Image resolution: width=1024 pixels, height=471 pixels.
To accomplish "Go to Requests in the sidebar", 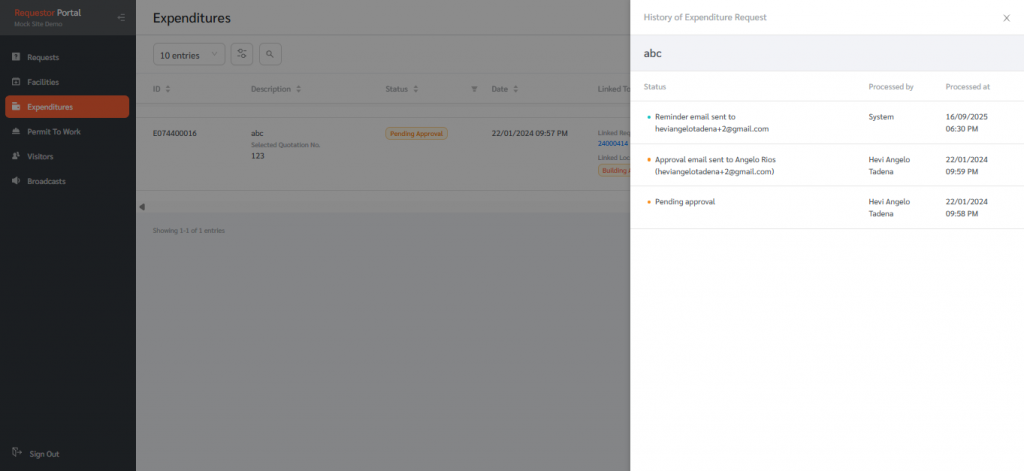I will 42,57.
